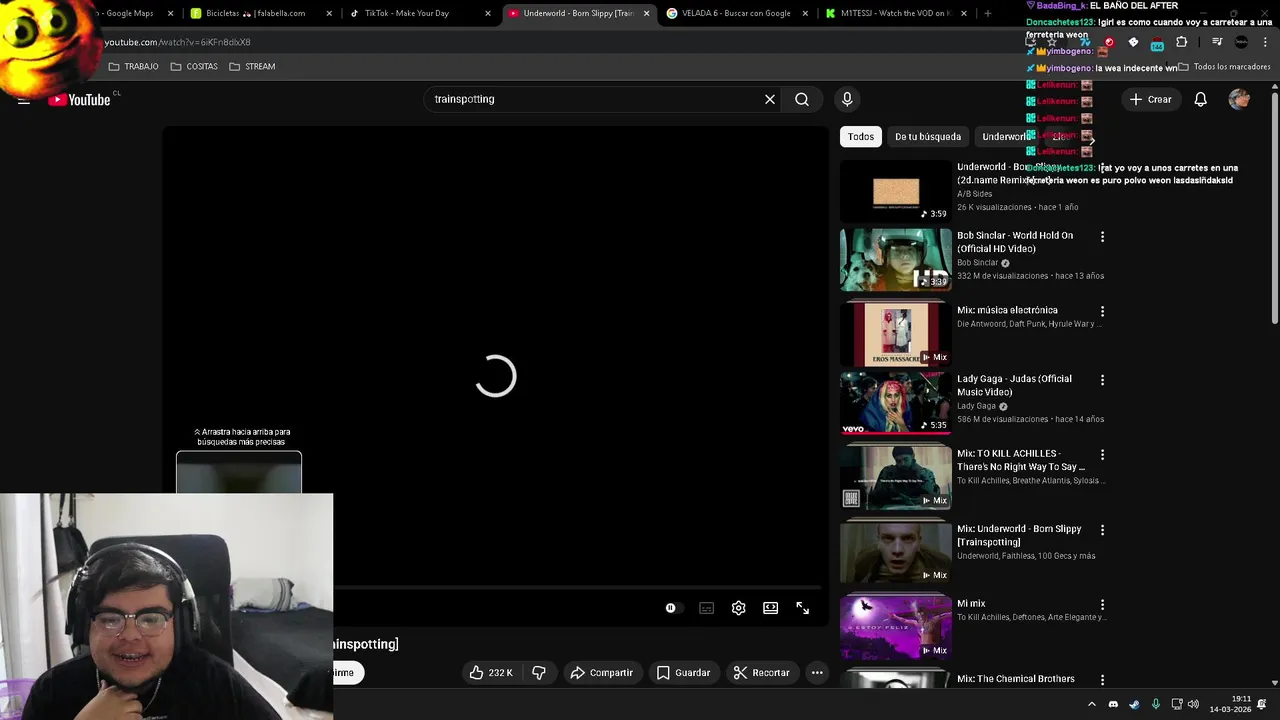Open Mix: Underworld - Born Slippy title
This screenshot has width=1280, height=720.
[x=1019, y=535]
